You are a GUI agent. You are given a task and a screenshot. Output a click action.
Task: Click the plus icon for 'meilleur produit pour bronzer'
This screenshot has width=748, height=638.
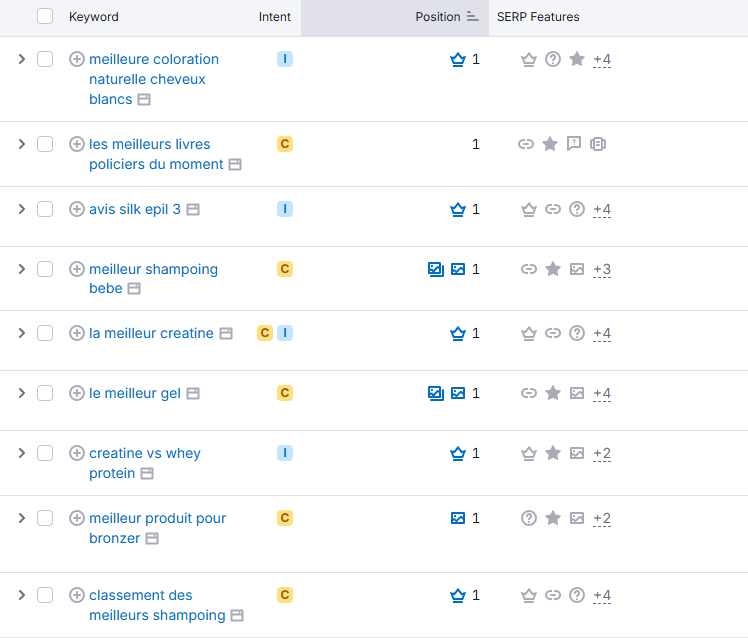tap(77, 518)
